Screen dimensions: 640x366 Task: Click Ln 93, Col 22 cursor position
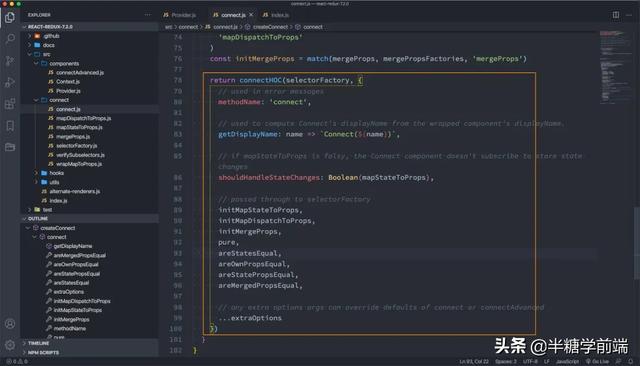(x=474, y=362)
